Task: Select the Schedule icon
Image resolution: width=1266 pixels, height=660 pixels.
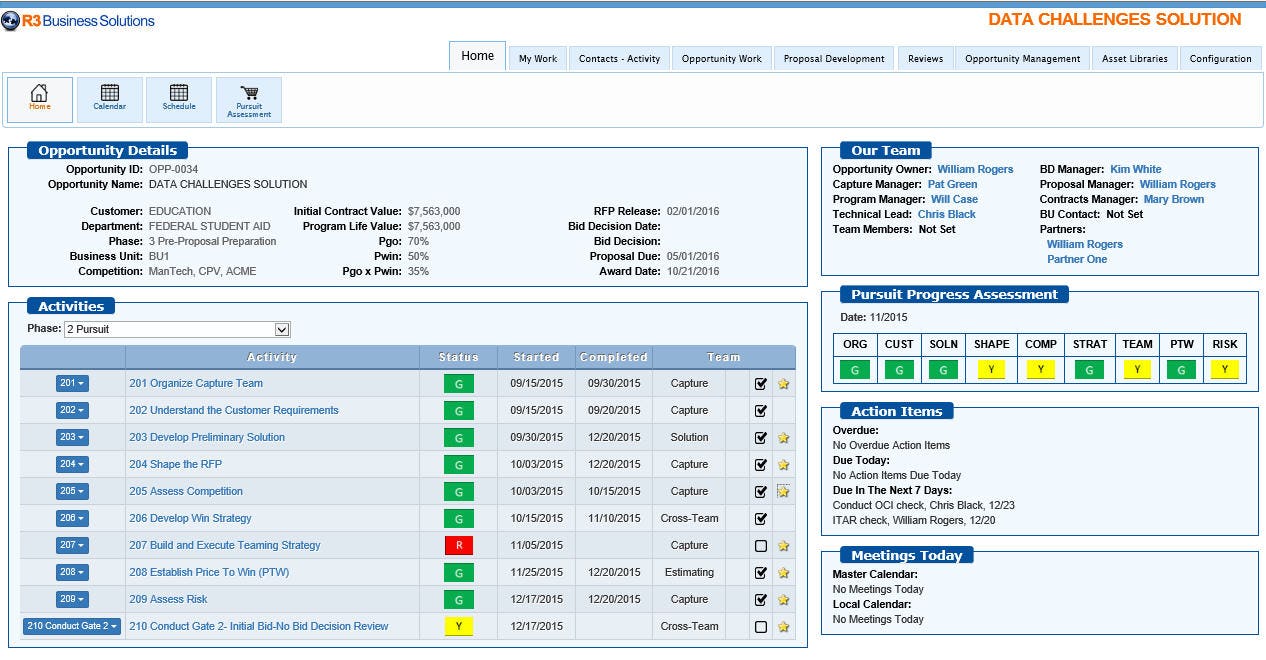Action: tap(179, 98)
